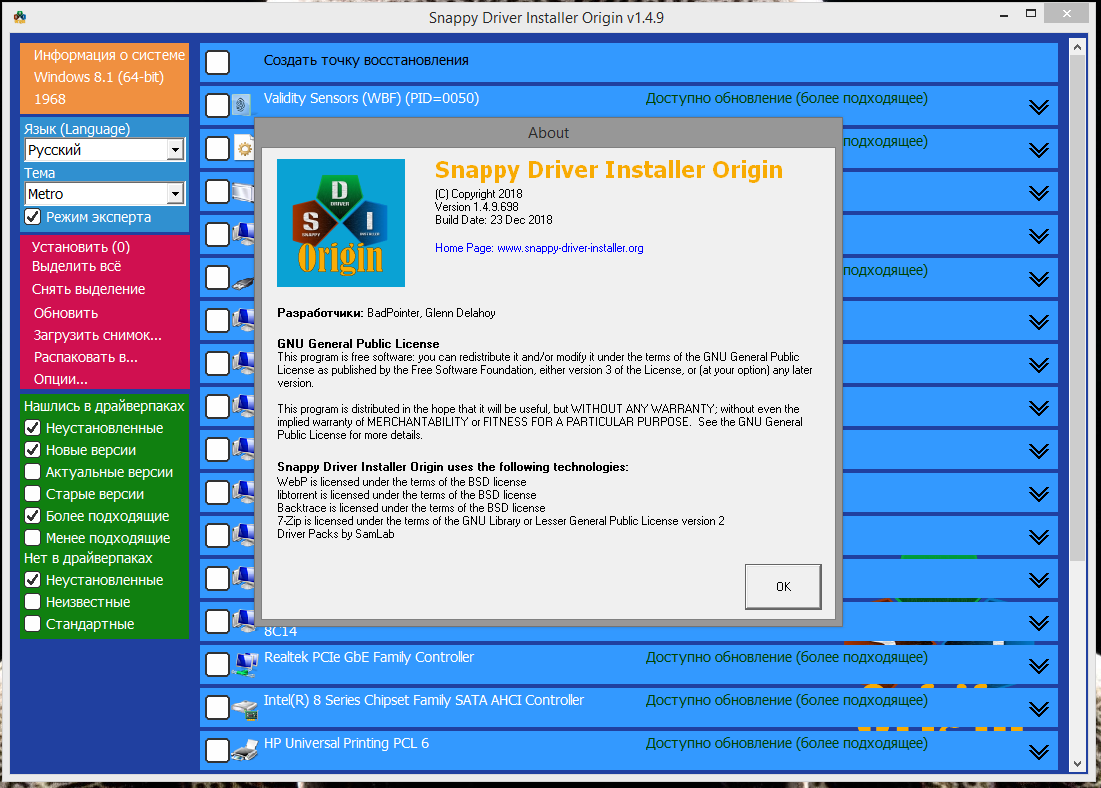
Task: Expand the Realtek PCIe GbE row chevron
Action: (1039, 666)
